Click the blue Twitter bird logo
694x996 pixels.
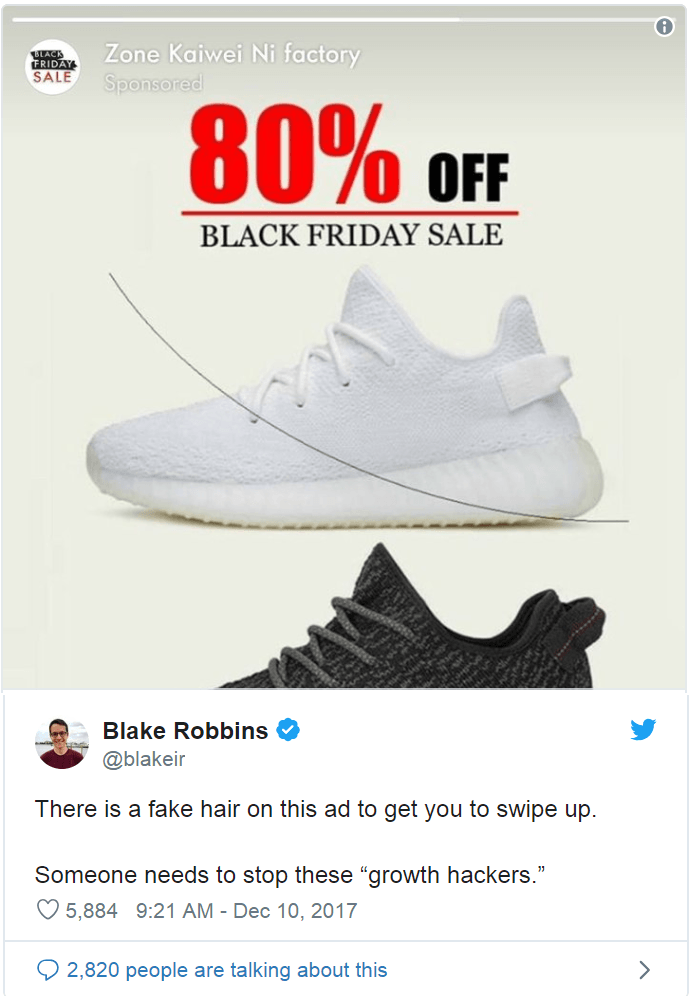pos(643,729)
